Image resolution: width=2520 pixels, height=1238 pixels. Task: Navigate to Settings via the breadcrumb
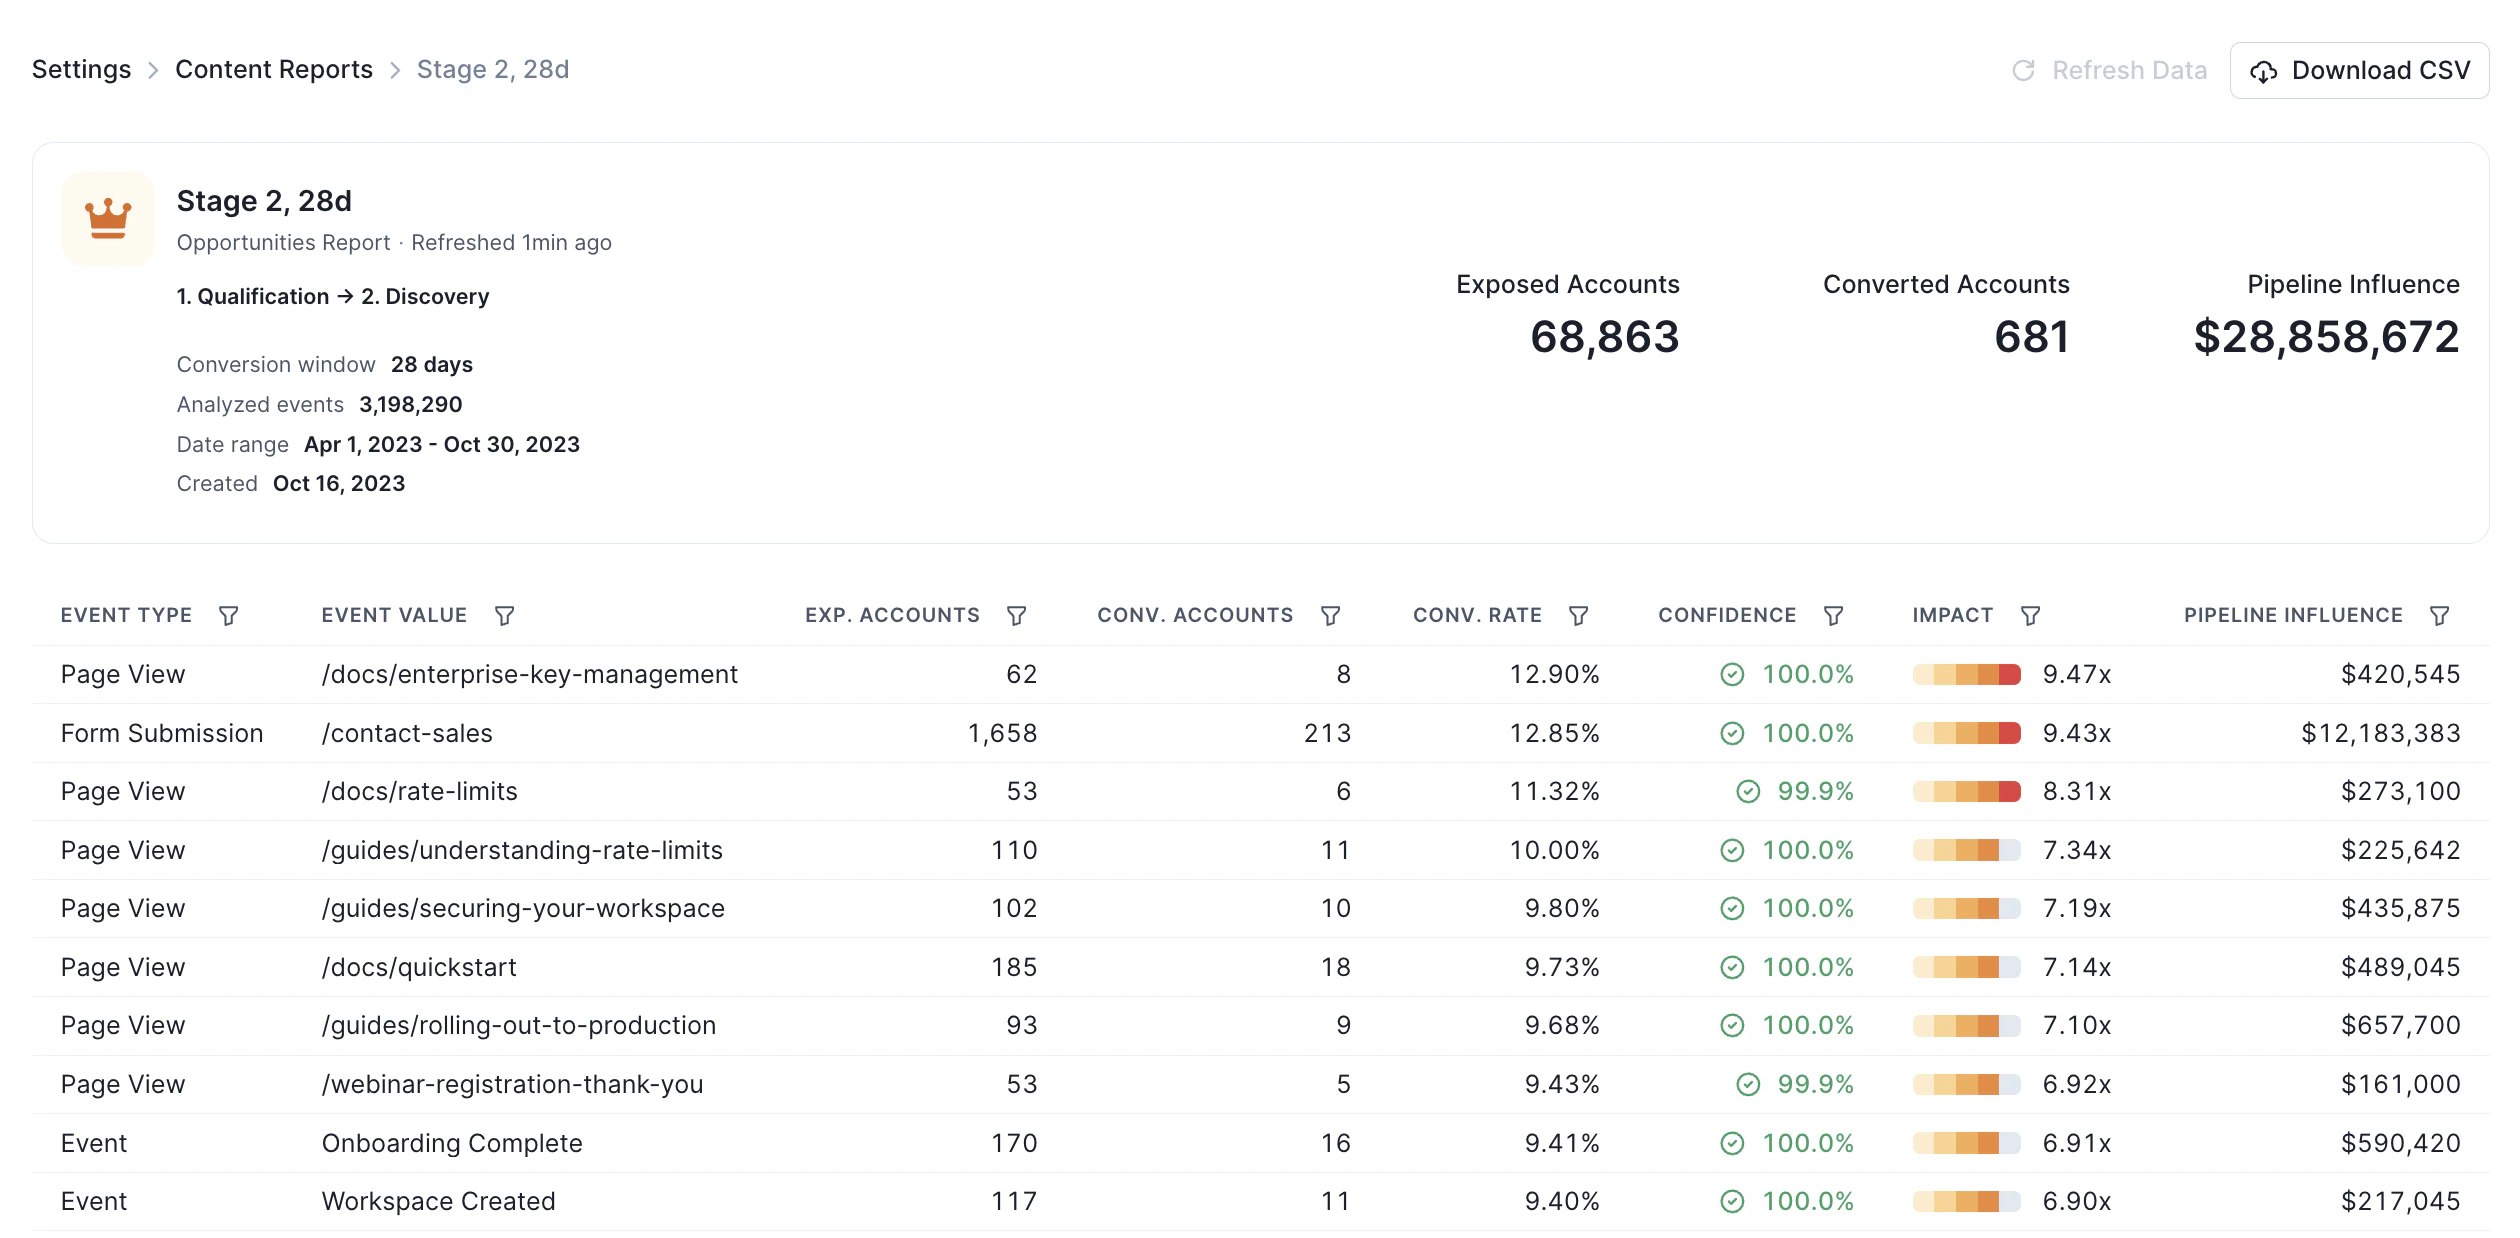81,69
